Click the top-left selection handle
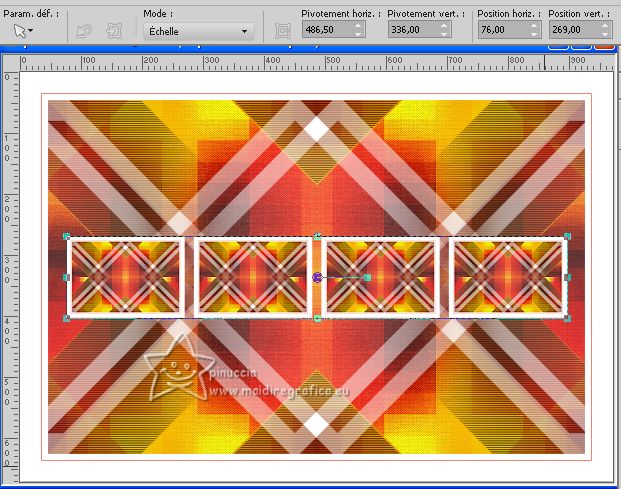The height and width of the screenshot is (489, 621). (67, 236)
